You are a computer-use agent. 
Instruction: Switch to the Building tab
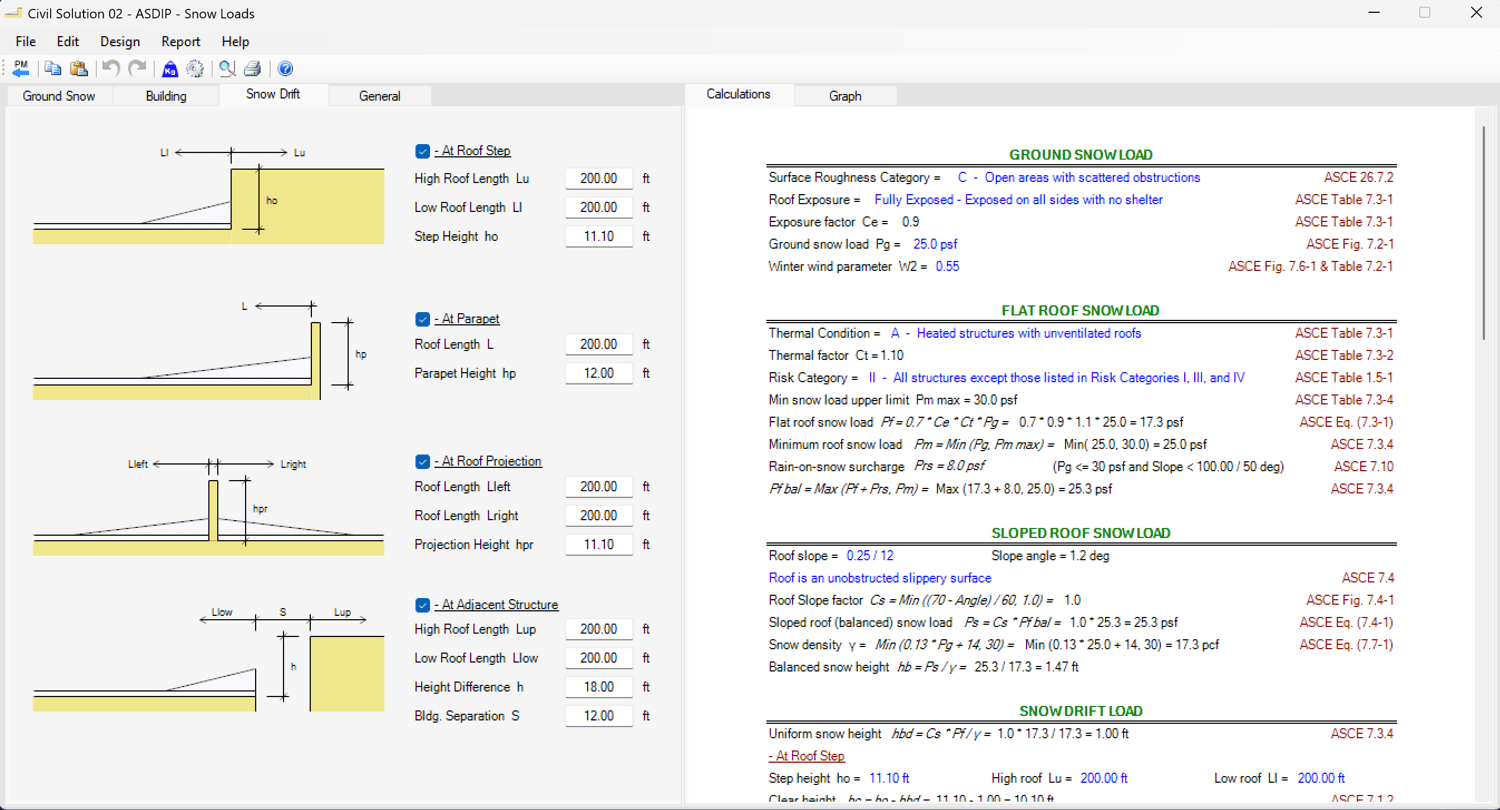point(166,96)
